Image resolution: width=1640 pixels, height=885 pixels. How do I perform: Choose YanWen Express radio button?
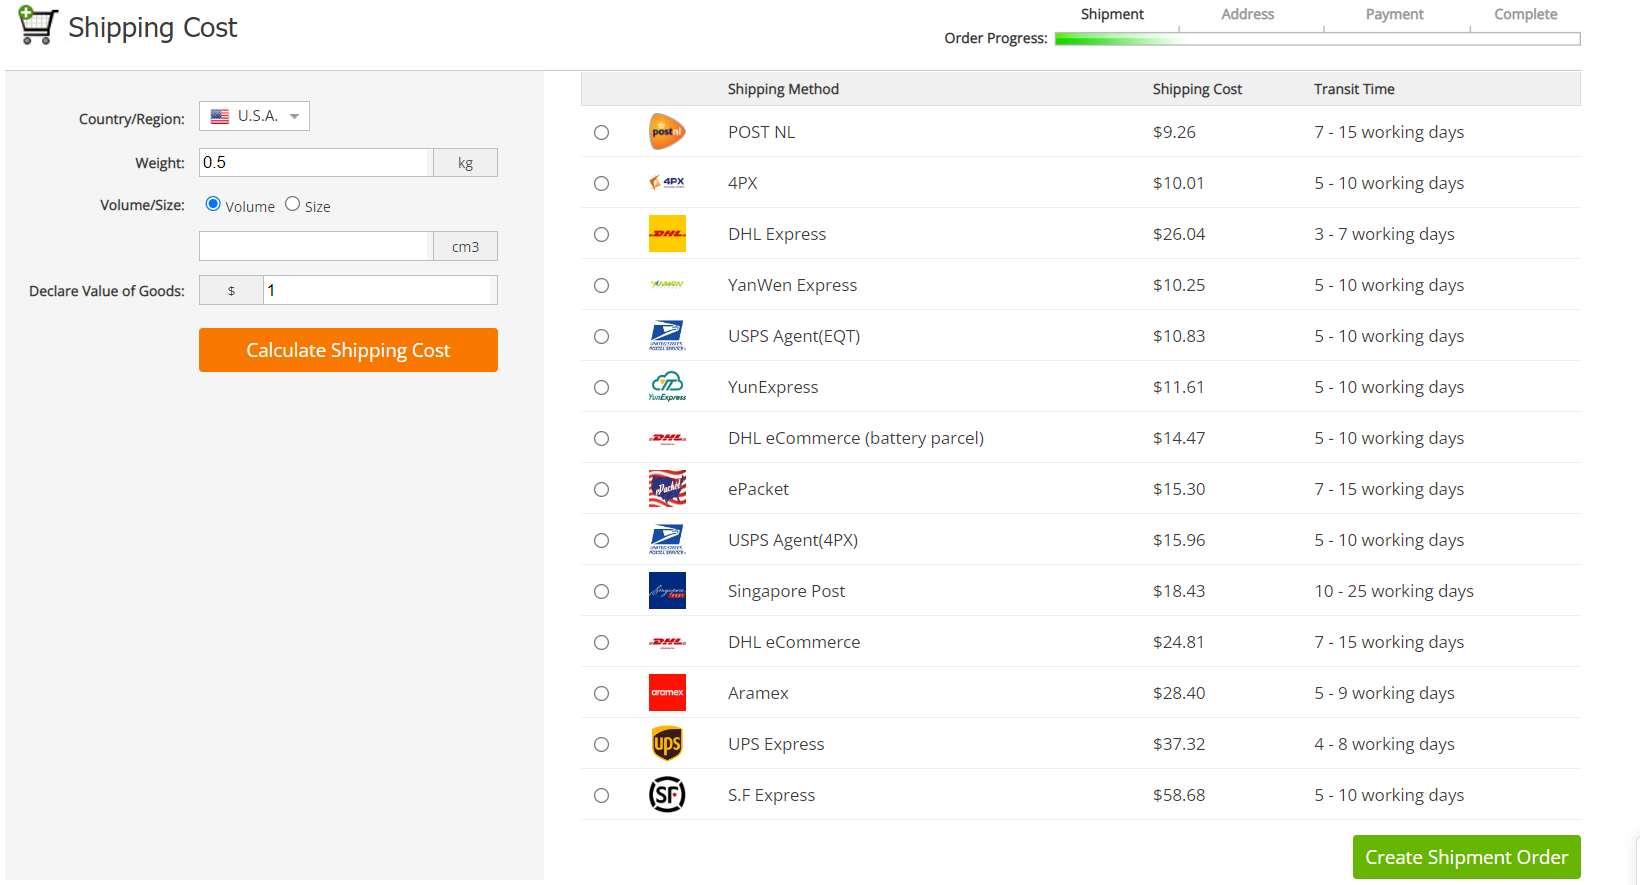601,285
